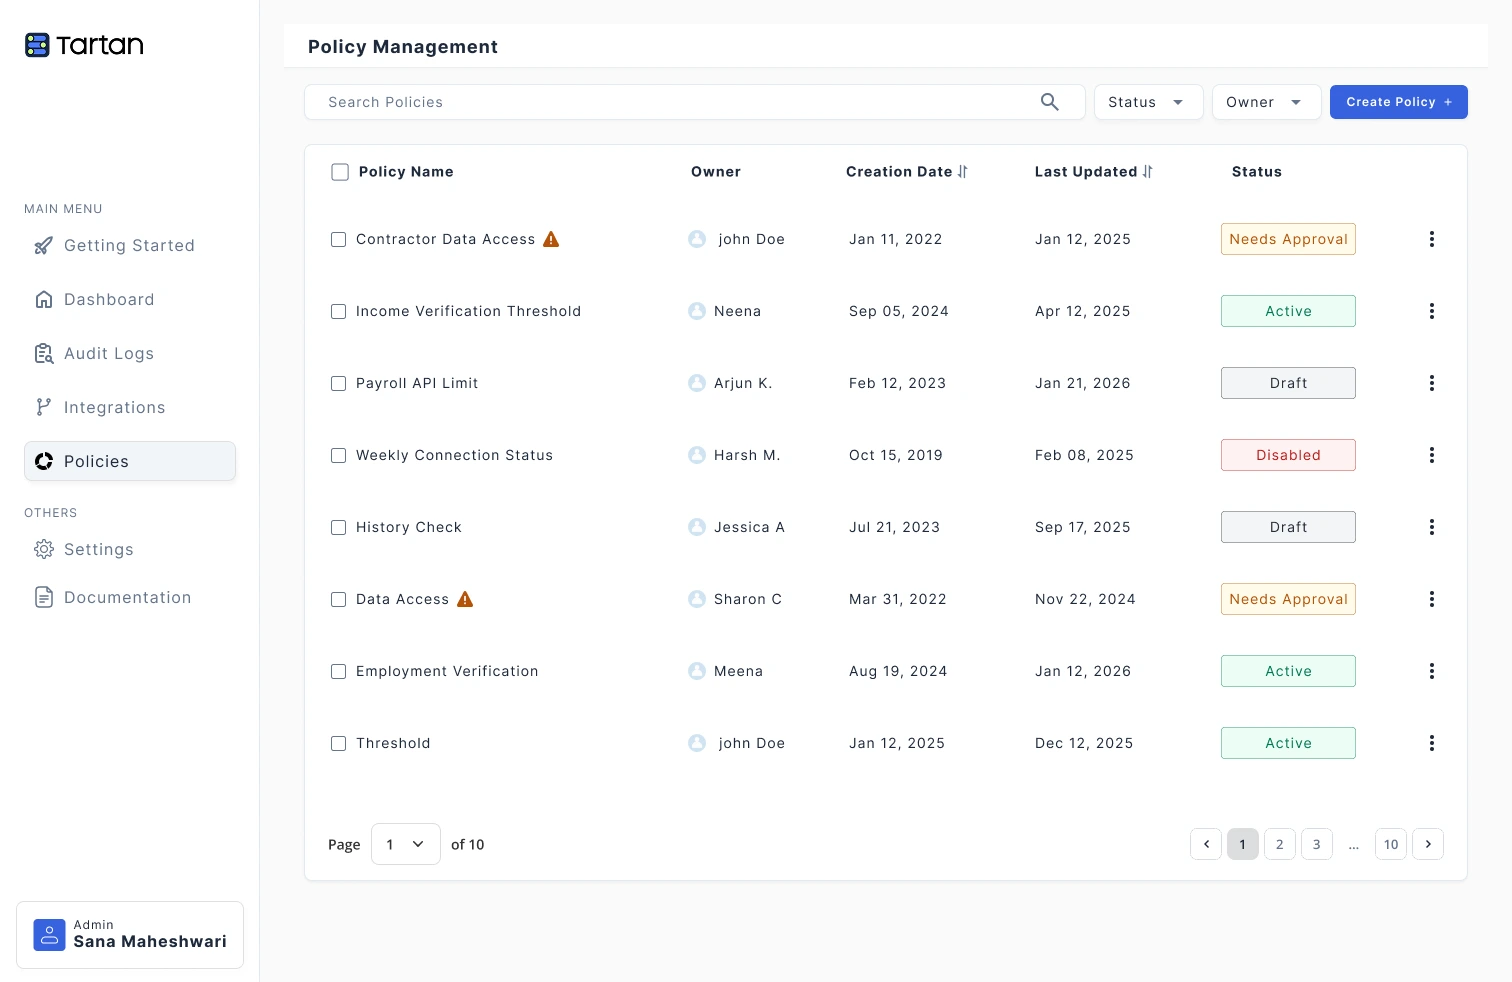Tick the select-all Policy Name checkbox
The height and width of the screenshot is (982, 1512).
(340, 172)
